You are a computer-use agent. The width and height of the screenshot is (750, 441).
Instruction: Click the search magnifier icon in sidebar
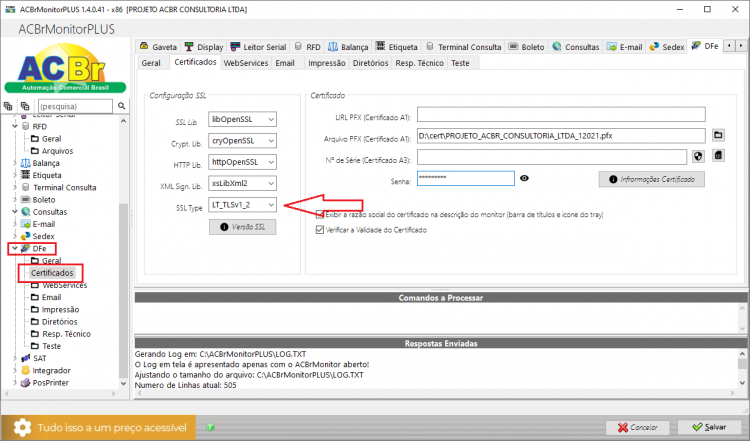pos(121,106)
